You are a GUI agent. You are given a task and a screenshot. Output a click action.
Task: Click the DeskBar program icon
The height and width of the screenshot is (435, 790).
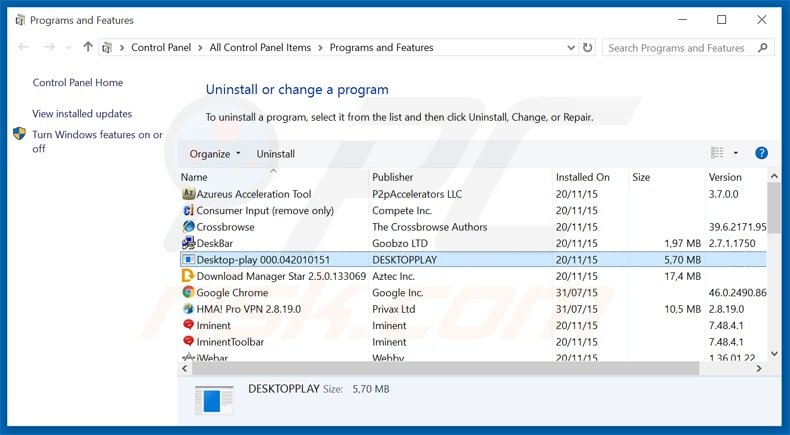click(x=188, y=243)
